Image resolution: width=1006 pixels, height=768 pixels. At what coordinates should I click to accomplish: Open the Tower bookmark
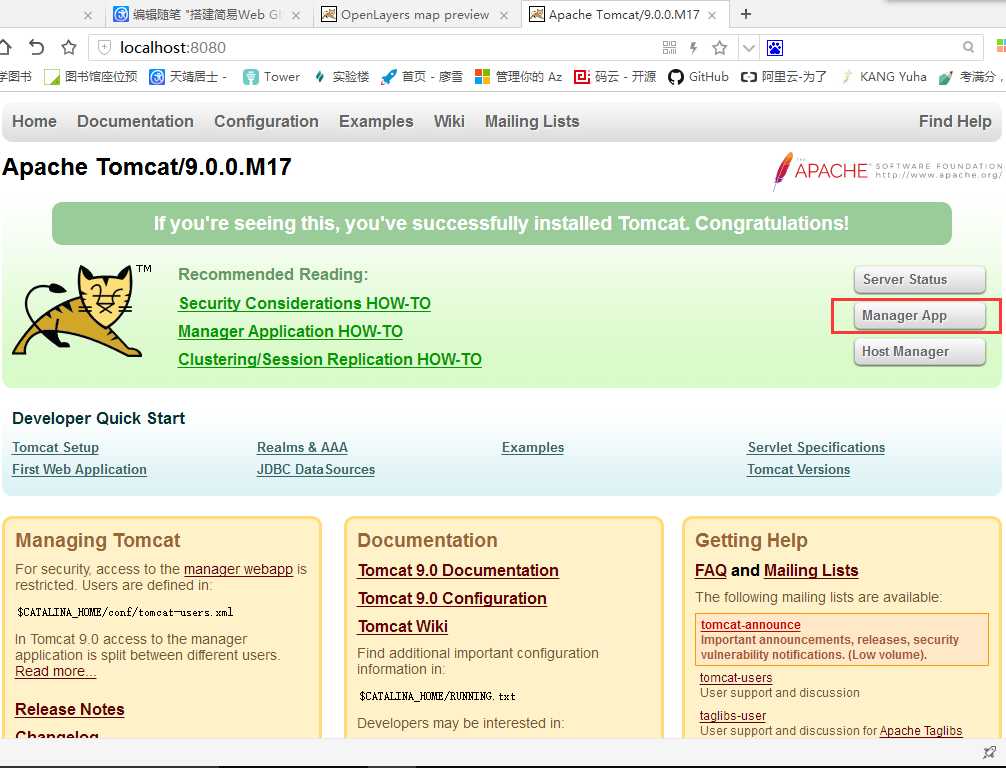(272, 77)
